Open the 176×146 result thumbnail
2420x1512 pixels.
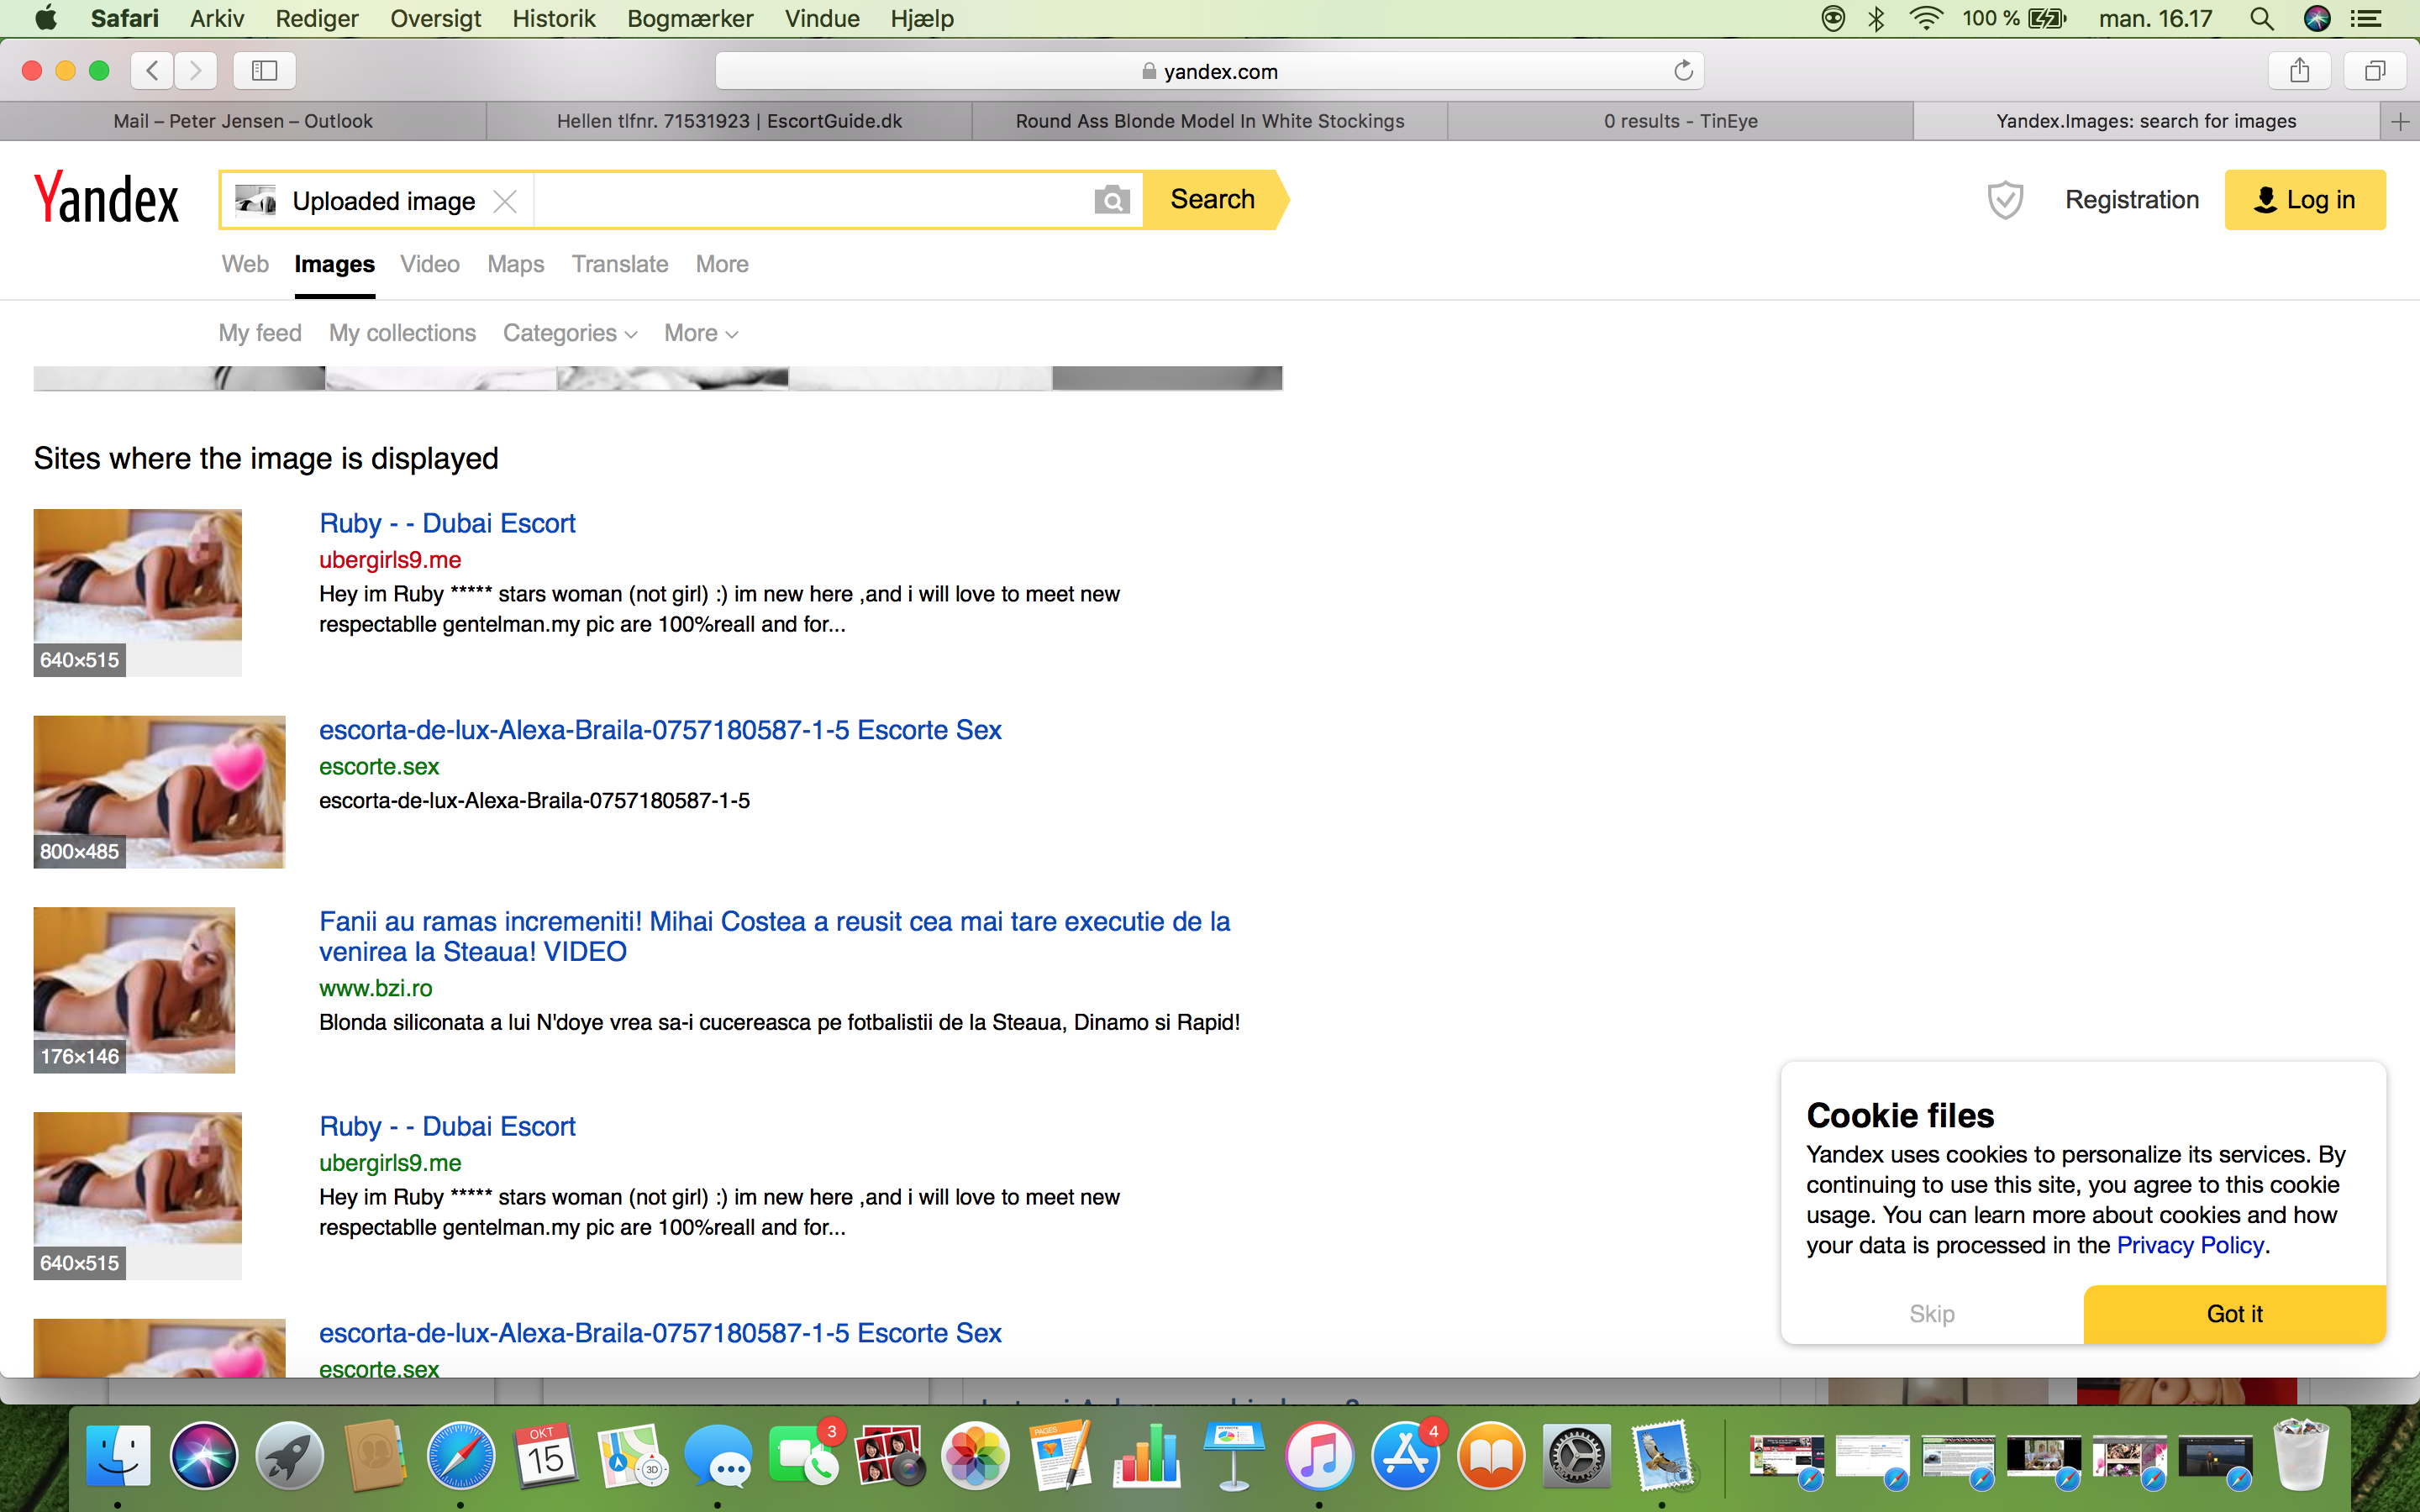(134, 990)
